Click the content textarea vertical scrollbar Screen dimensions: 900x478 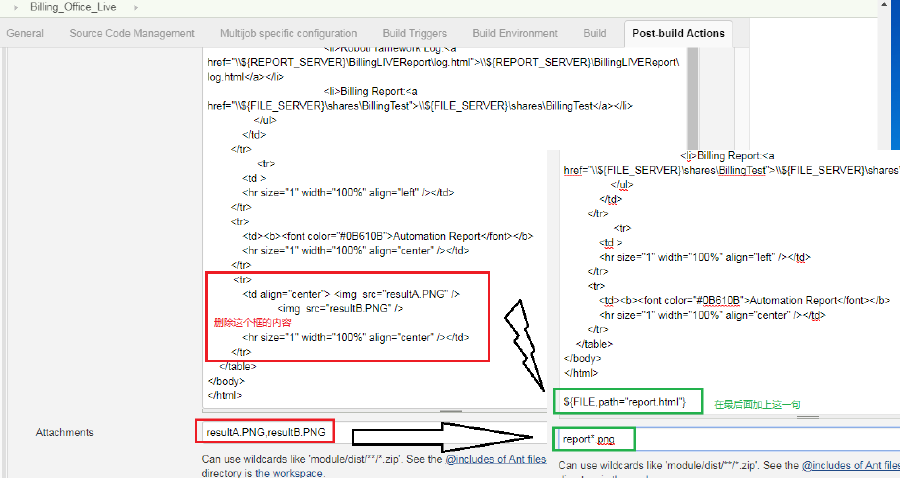692,98
